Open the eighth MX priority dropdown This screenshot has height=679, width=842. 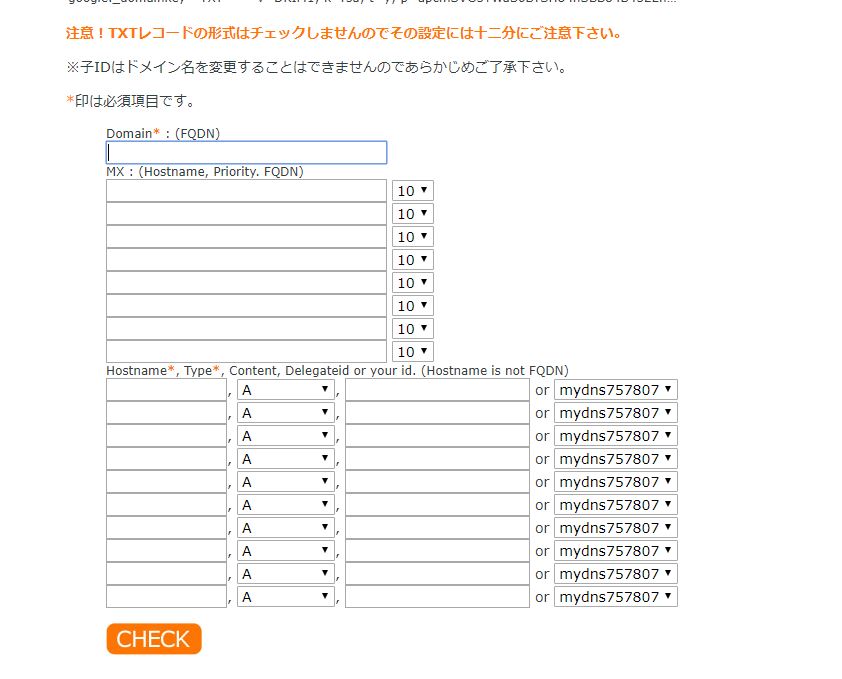click(412, 352)
